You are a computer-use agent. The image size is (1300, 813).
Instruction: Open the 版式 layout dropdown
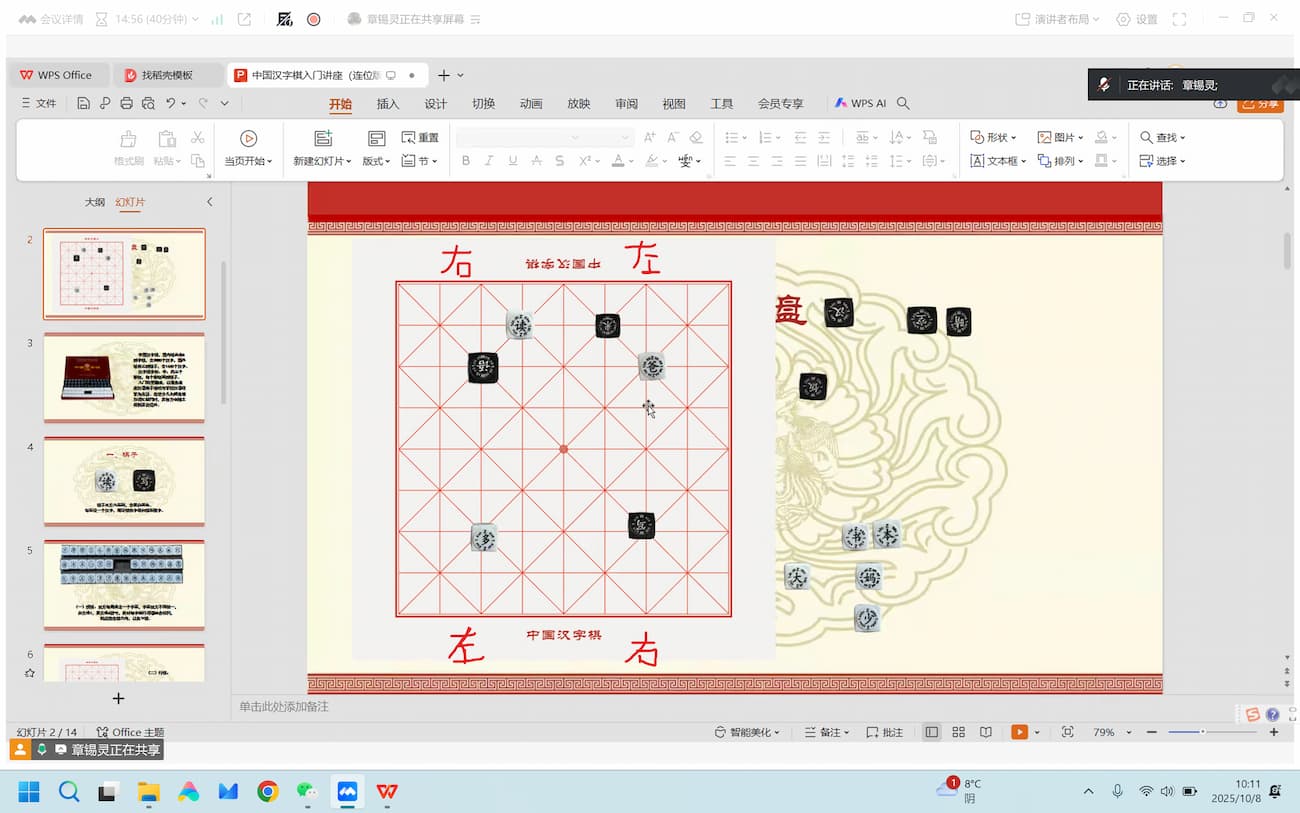pyautogui.click(x=376, y=161)
